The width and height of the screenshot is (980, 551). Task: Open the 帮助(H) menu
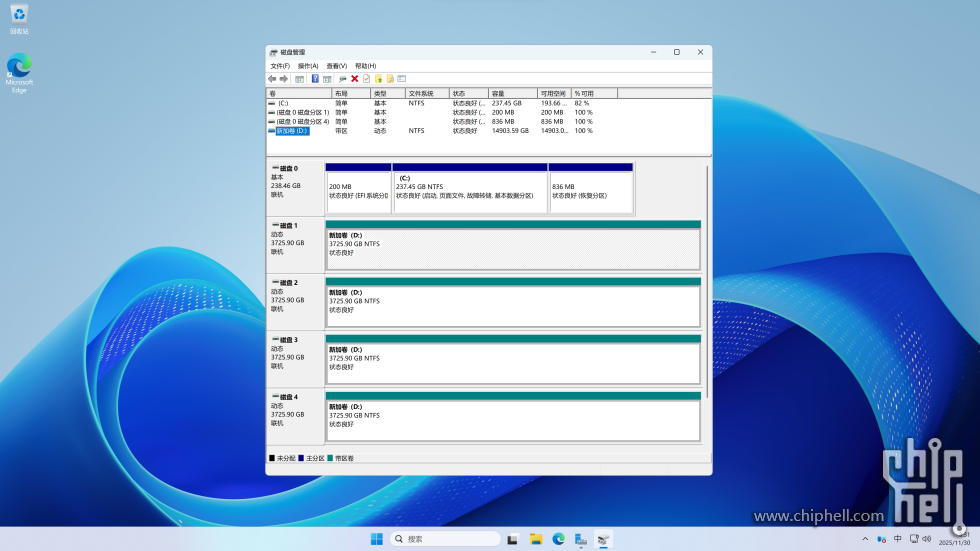click(x=365, y=66)
